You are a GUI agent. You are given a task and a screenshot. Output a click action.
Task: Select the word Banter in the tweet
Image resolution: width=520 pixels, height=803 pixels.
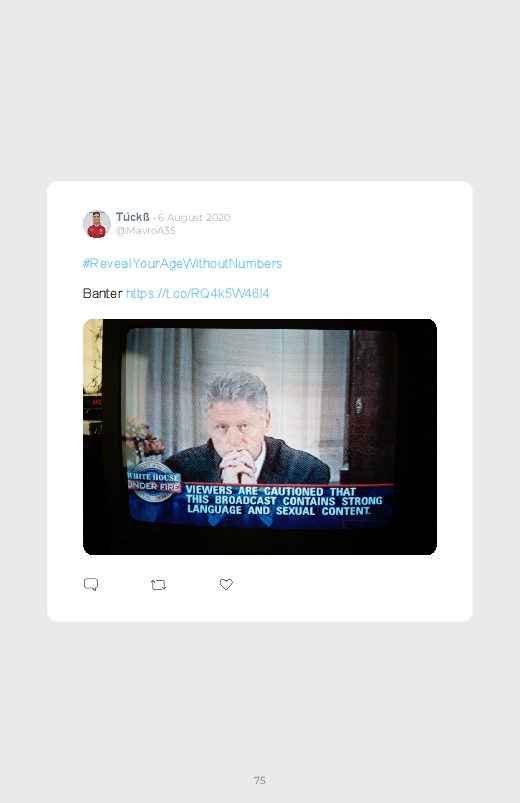[102, 293]
